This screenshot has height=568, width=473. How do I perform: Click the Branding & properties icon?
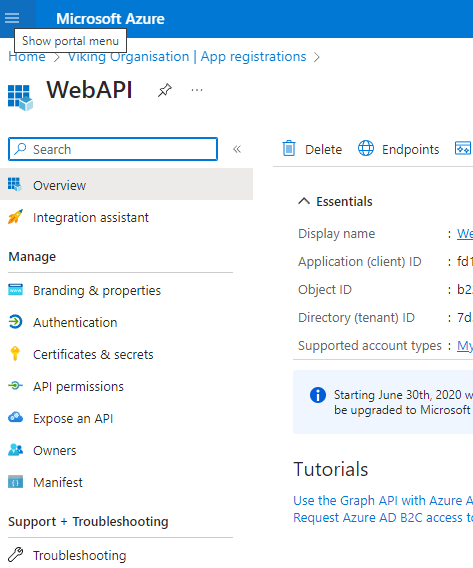pos(15,290)
